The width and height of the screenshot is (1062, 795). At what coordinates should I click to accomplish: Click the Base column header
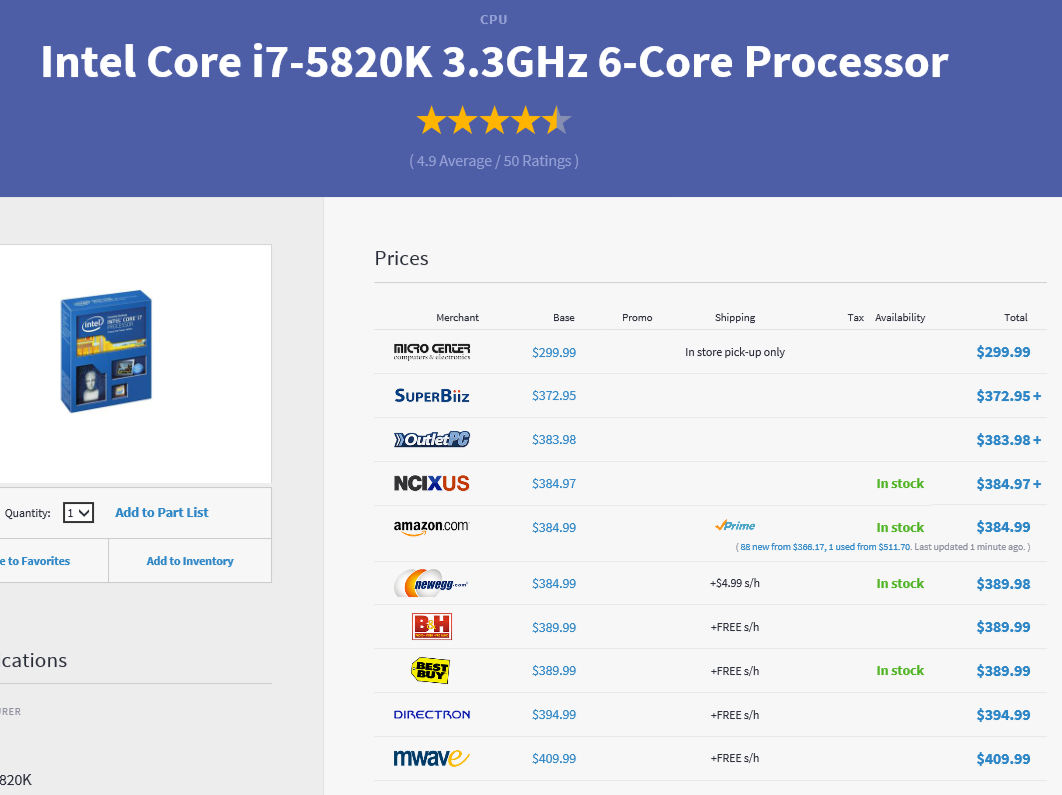[x=564, y=318]
